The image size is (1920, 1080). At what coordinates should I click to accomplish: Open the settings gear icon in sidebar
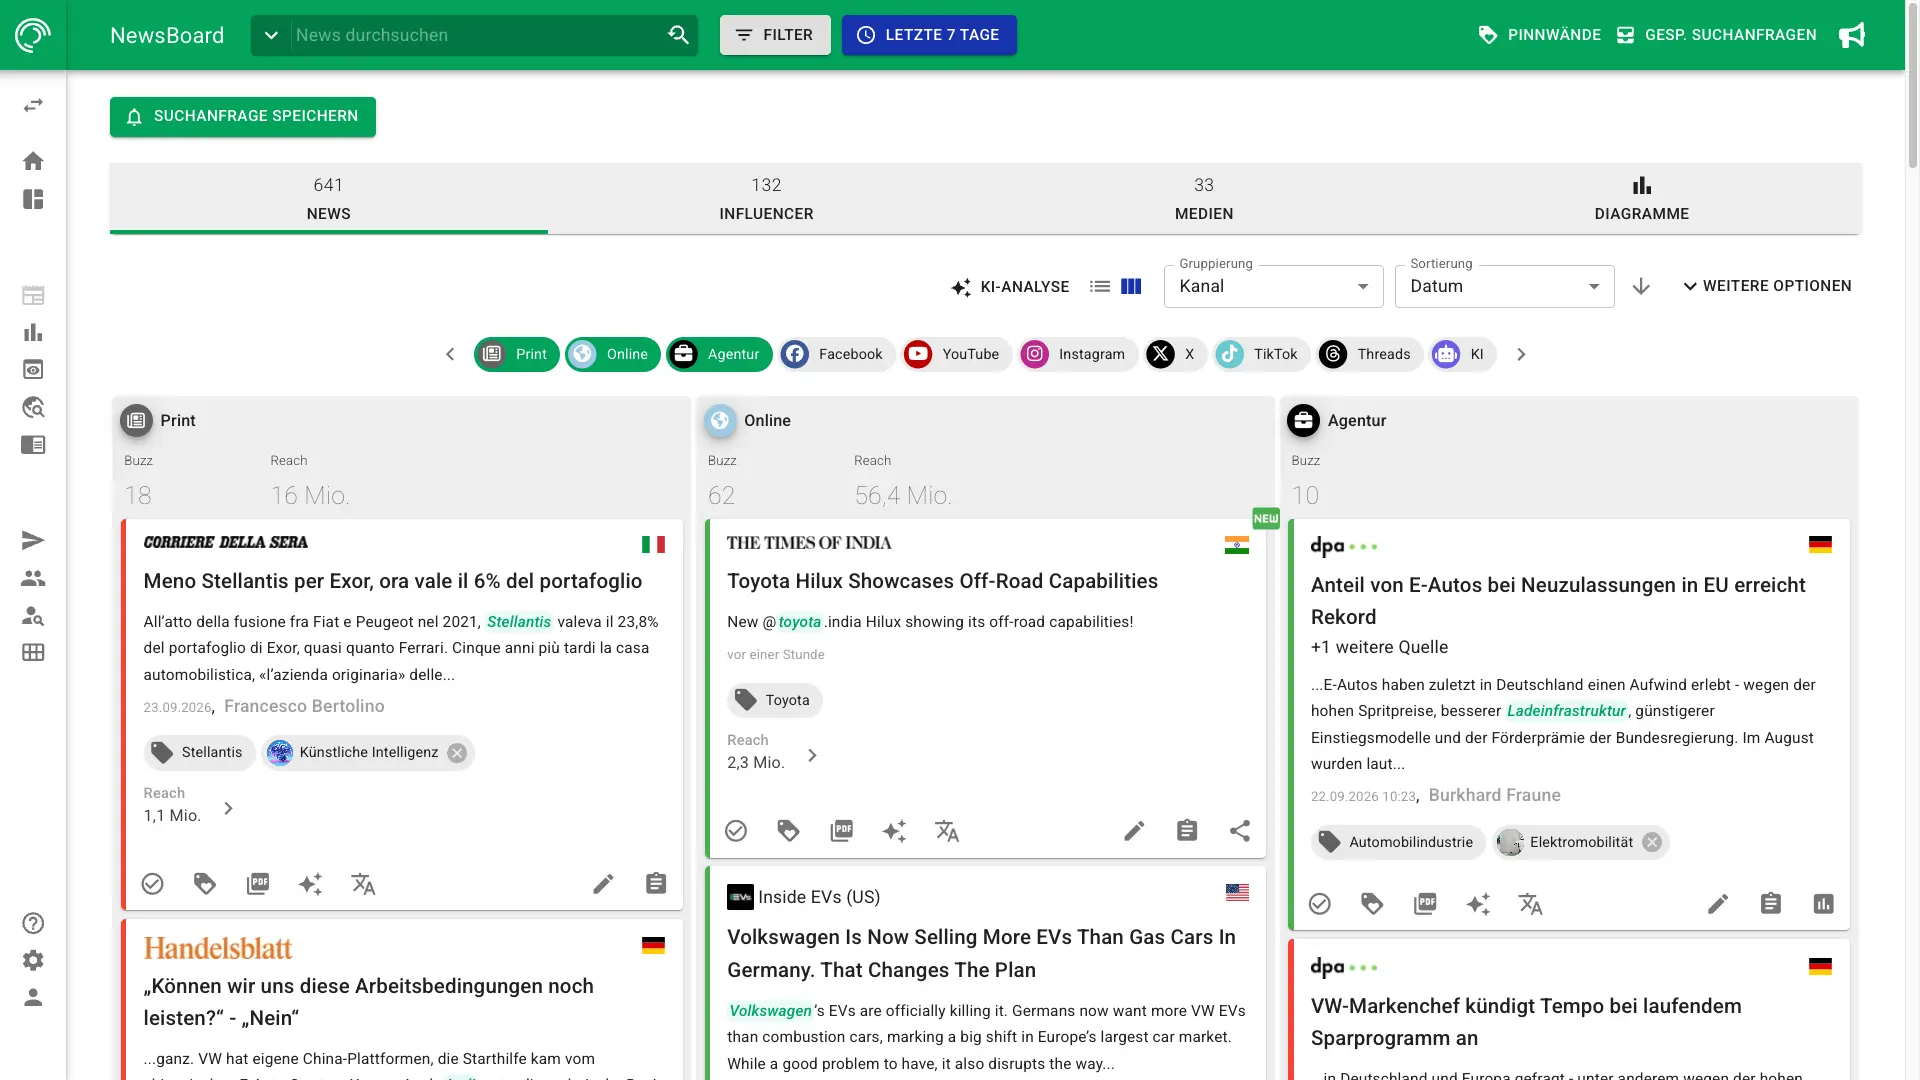33,960
